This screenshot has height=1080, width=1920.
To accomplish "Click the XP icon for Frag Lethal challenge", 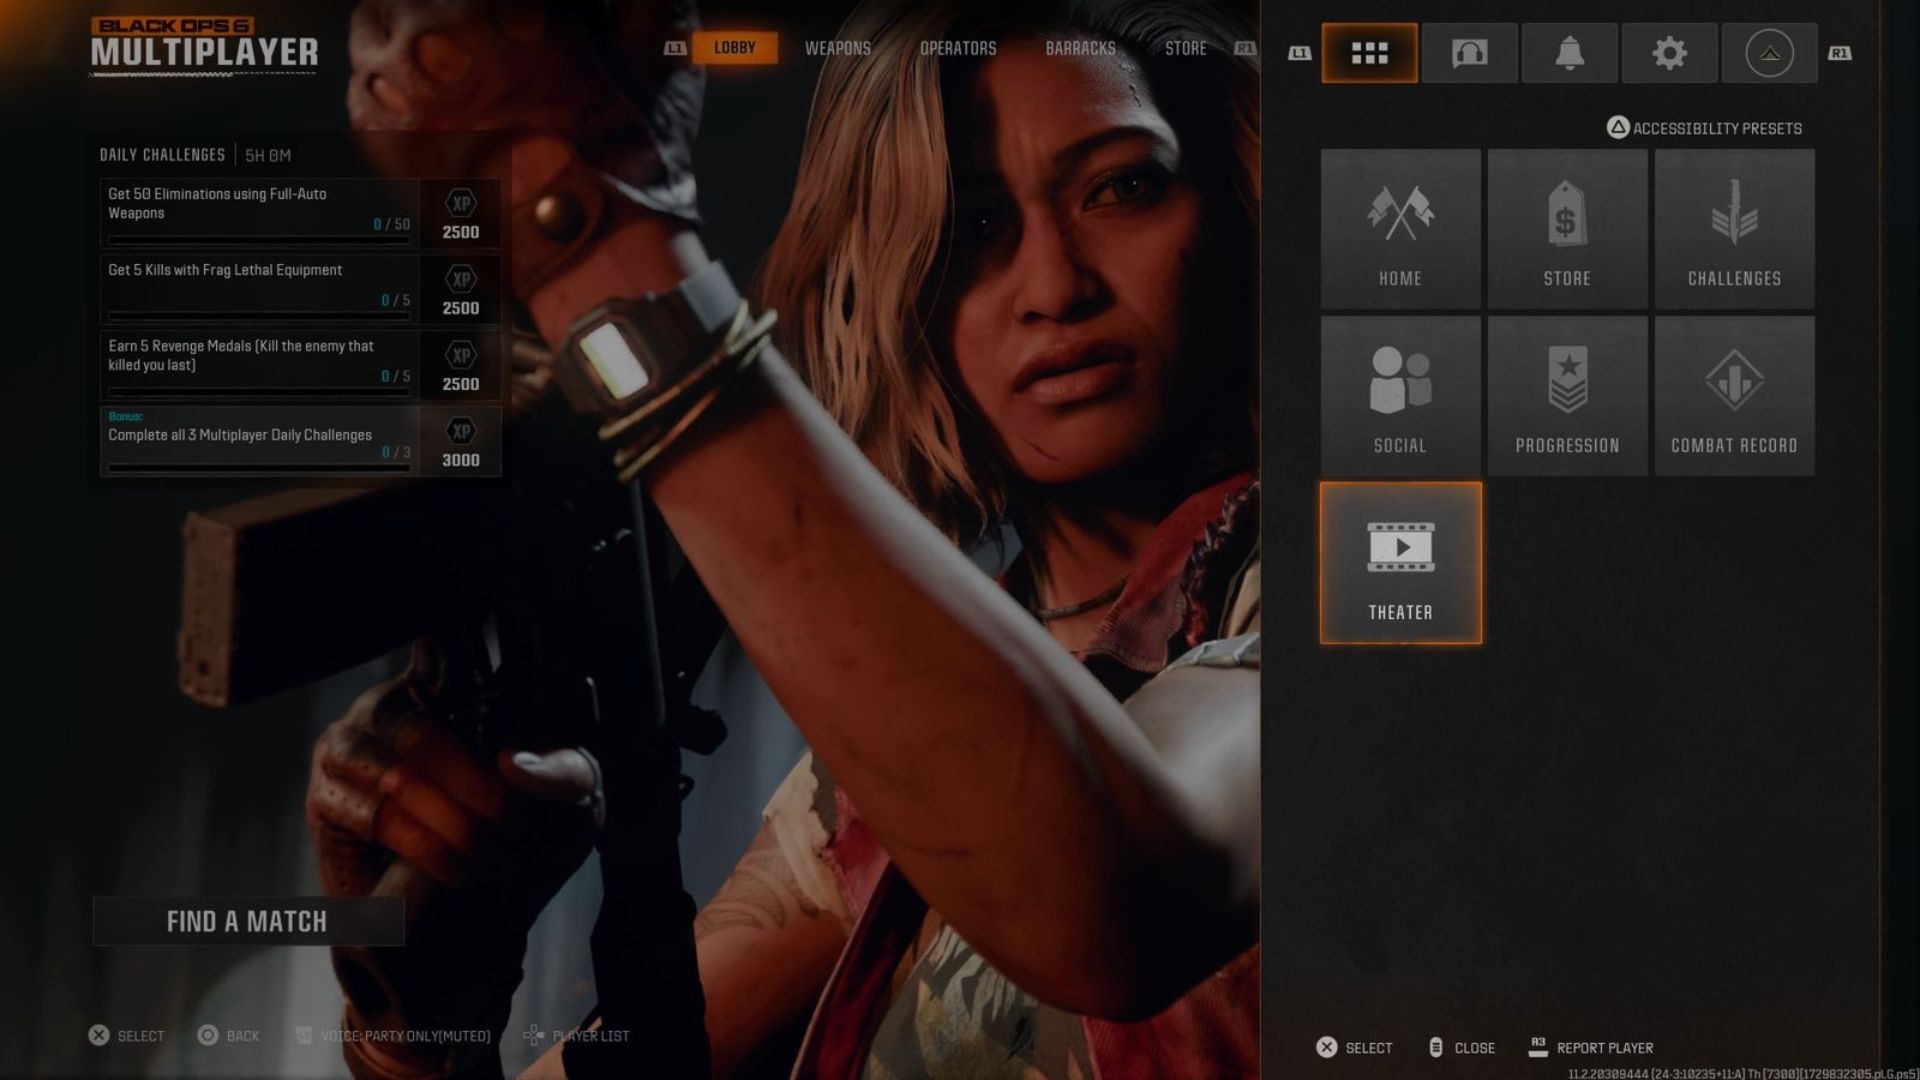I will (461, 279).
